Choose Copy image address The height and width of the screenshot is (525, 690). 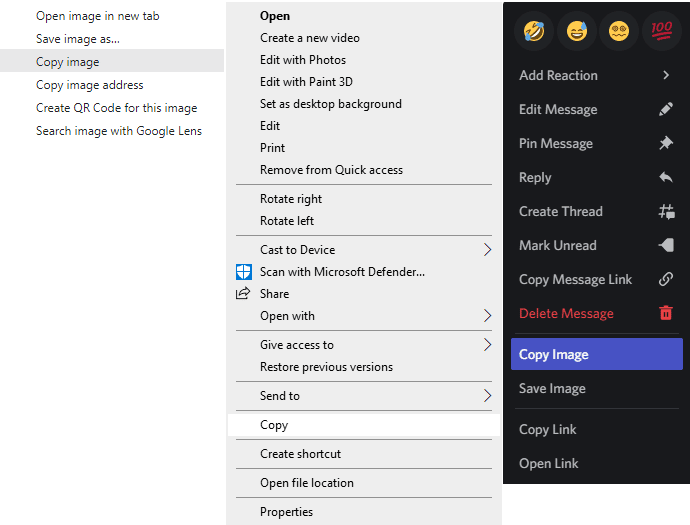pos(90,84)
